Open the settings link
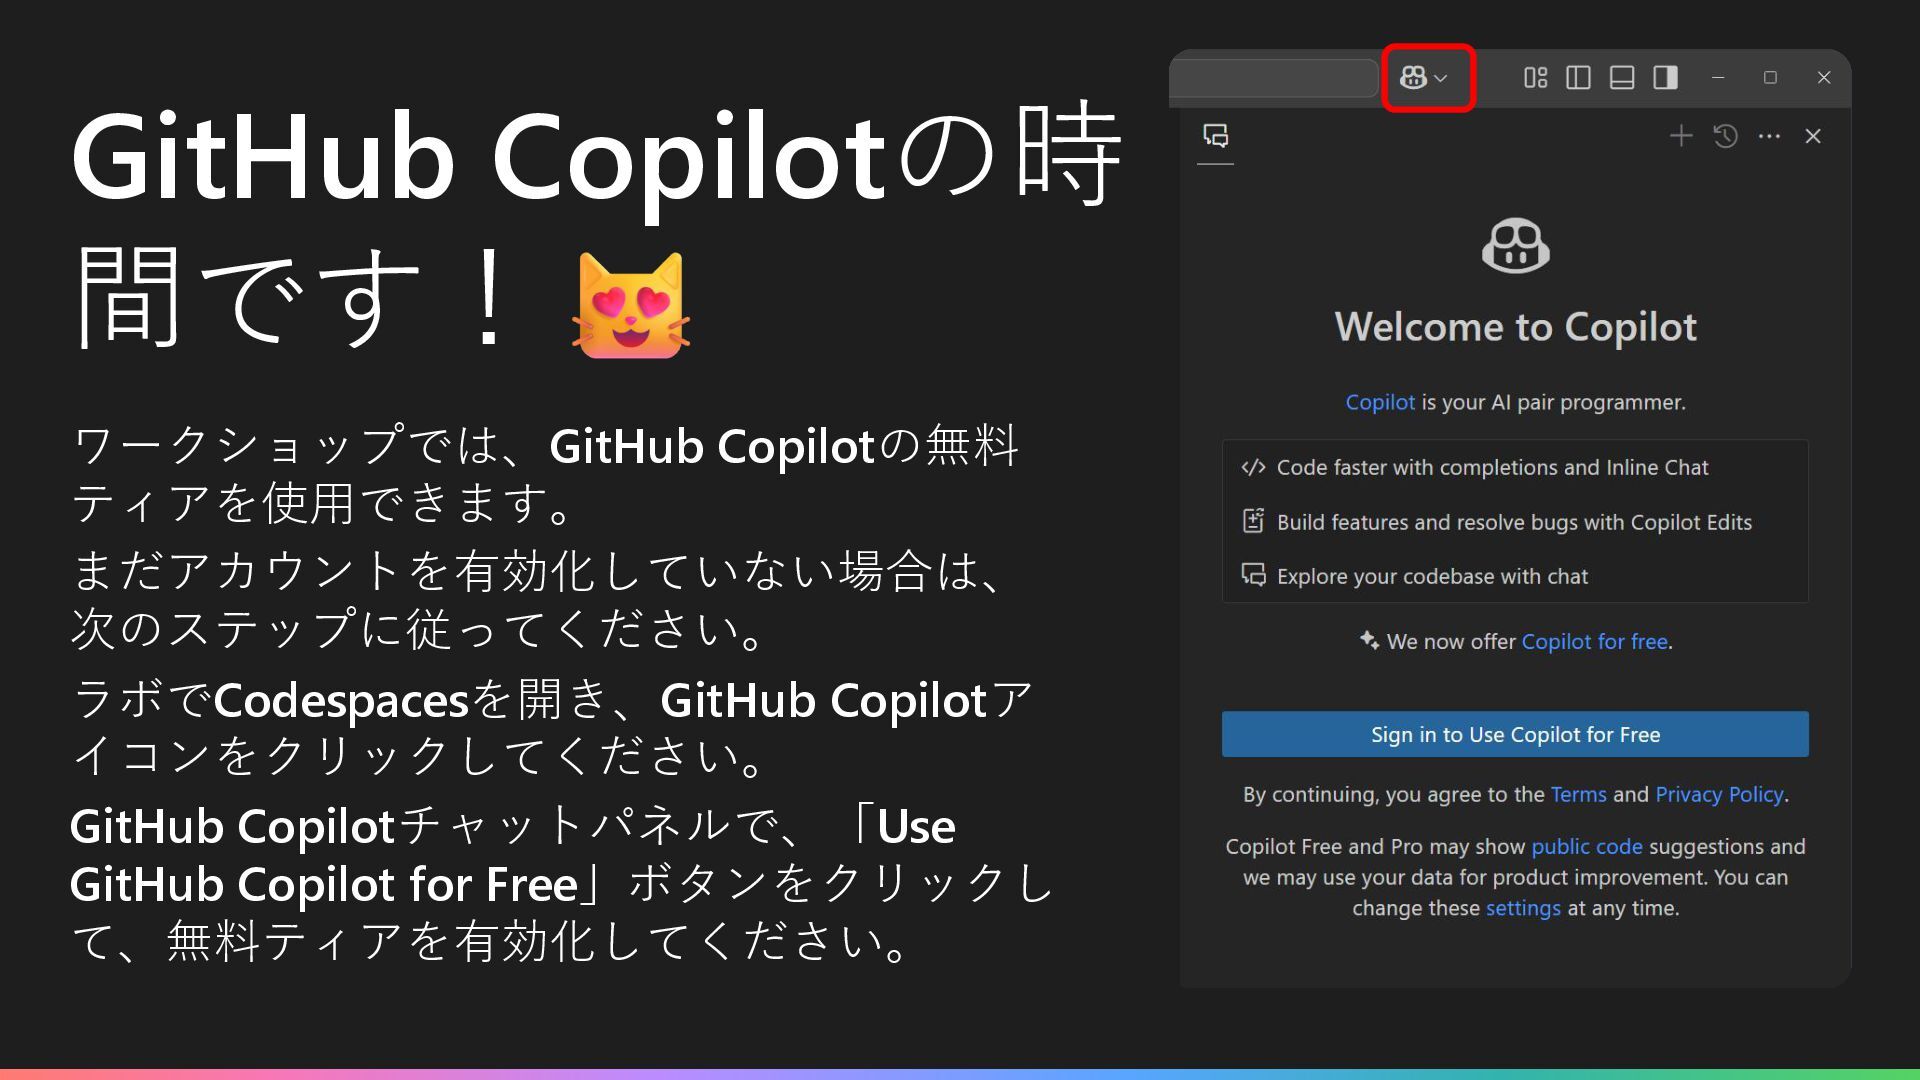 tap(1523, 908)
